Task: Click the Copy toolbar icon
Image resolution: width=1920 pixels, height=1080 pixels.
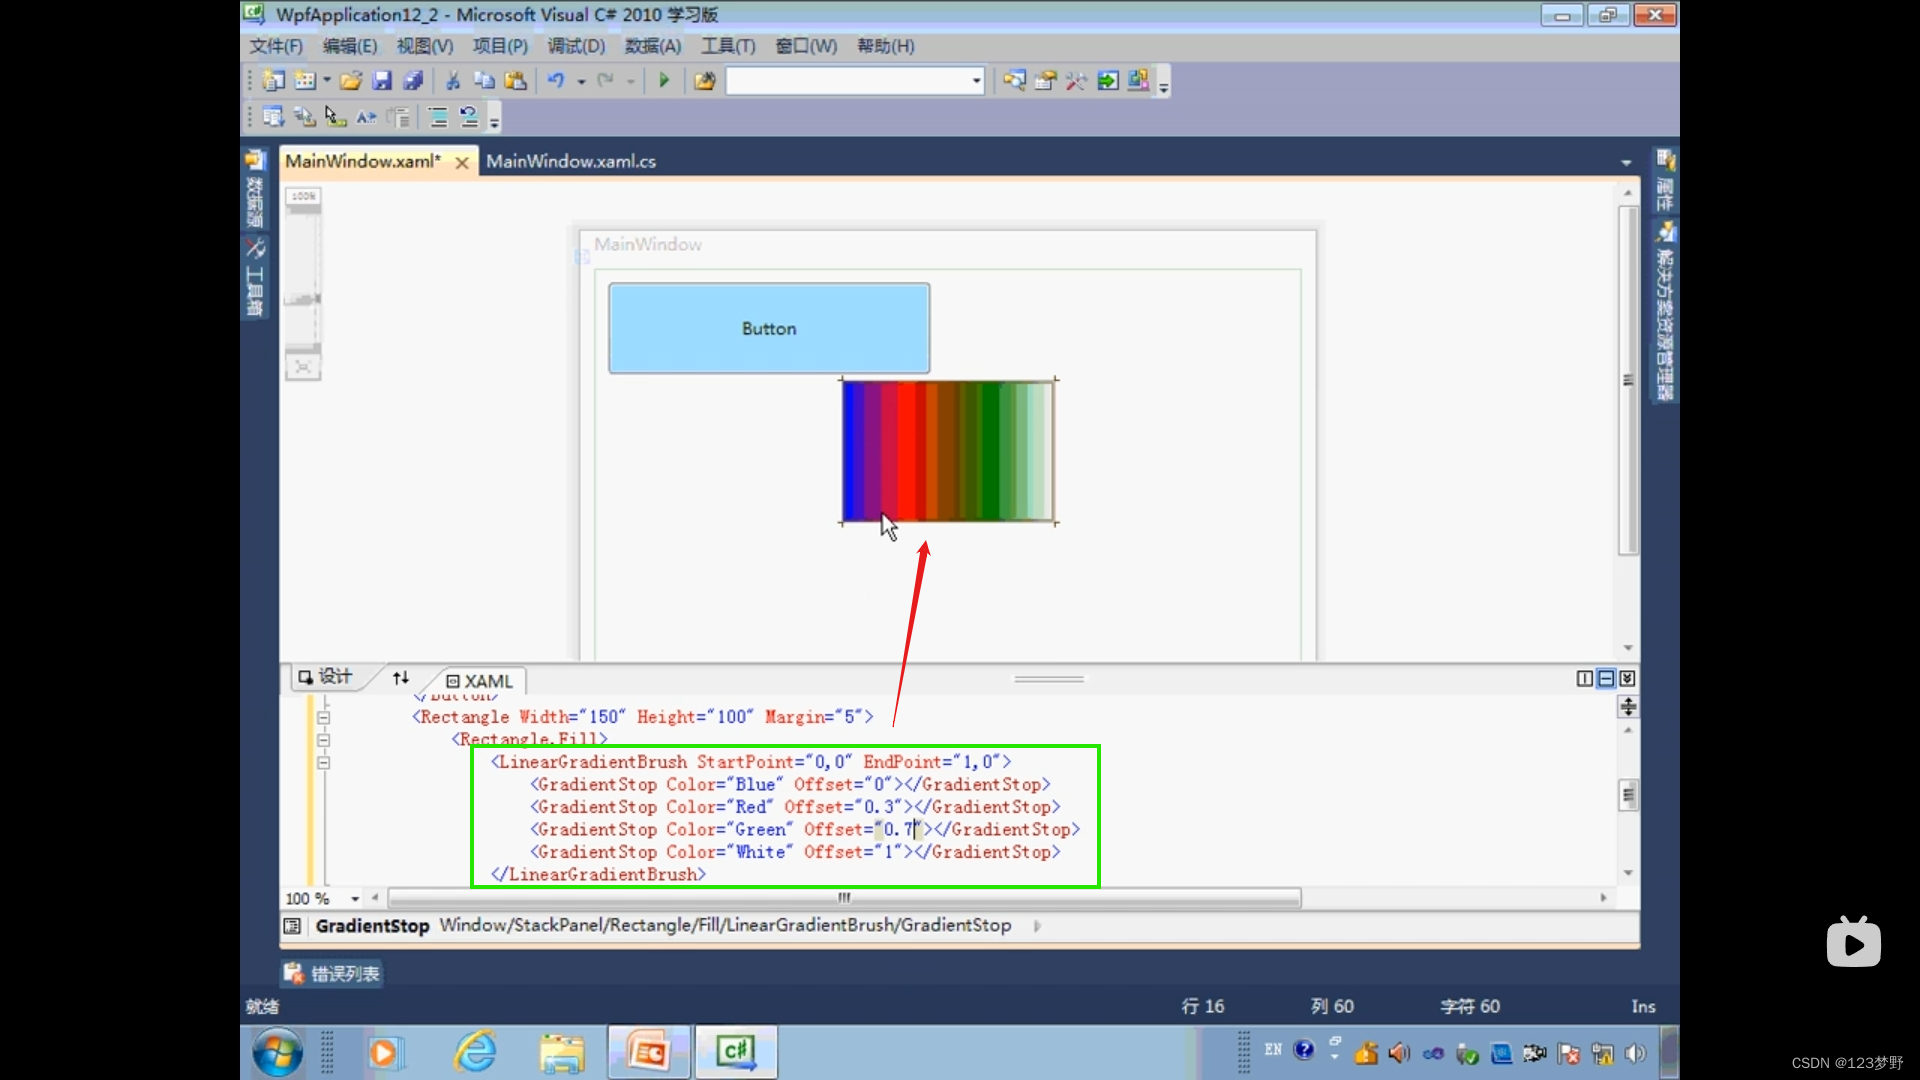Action: pos(484,81)
